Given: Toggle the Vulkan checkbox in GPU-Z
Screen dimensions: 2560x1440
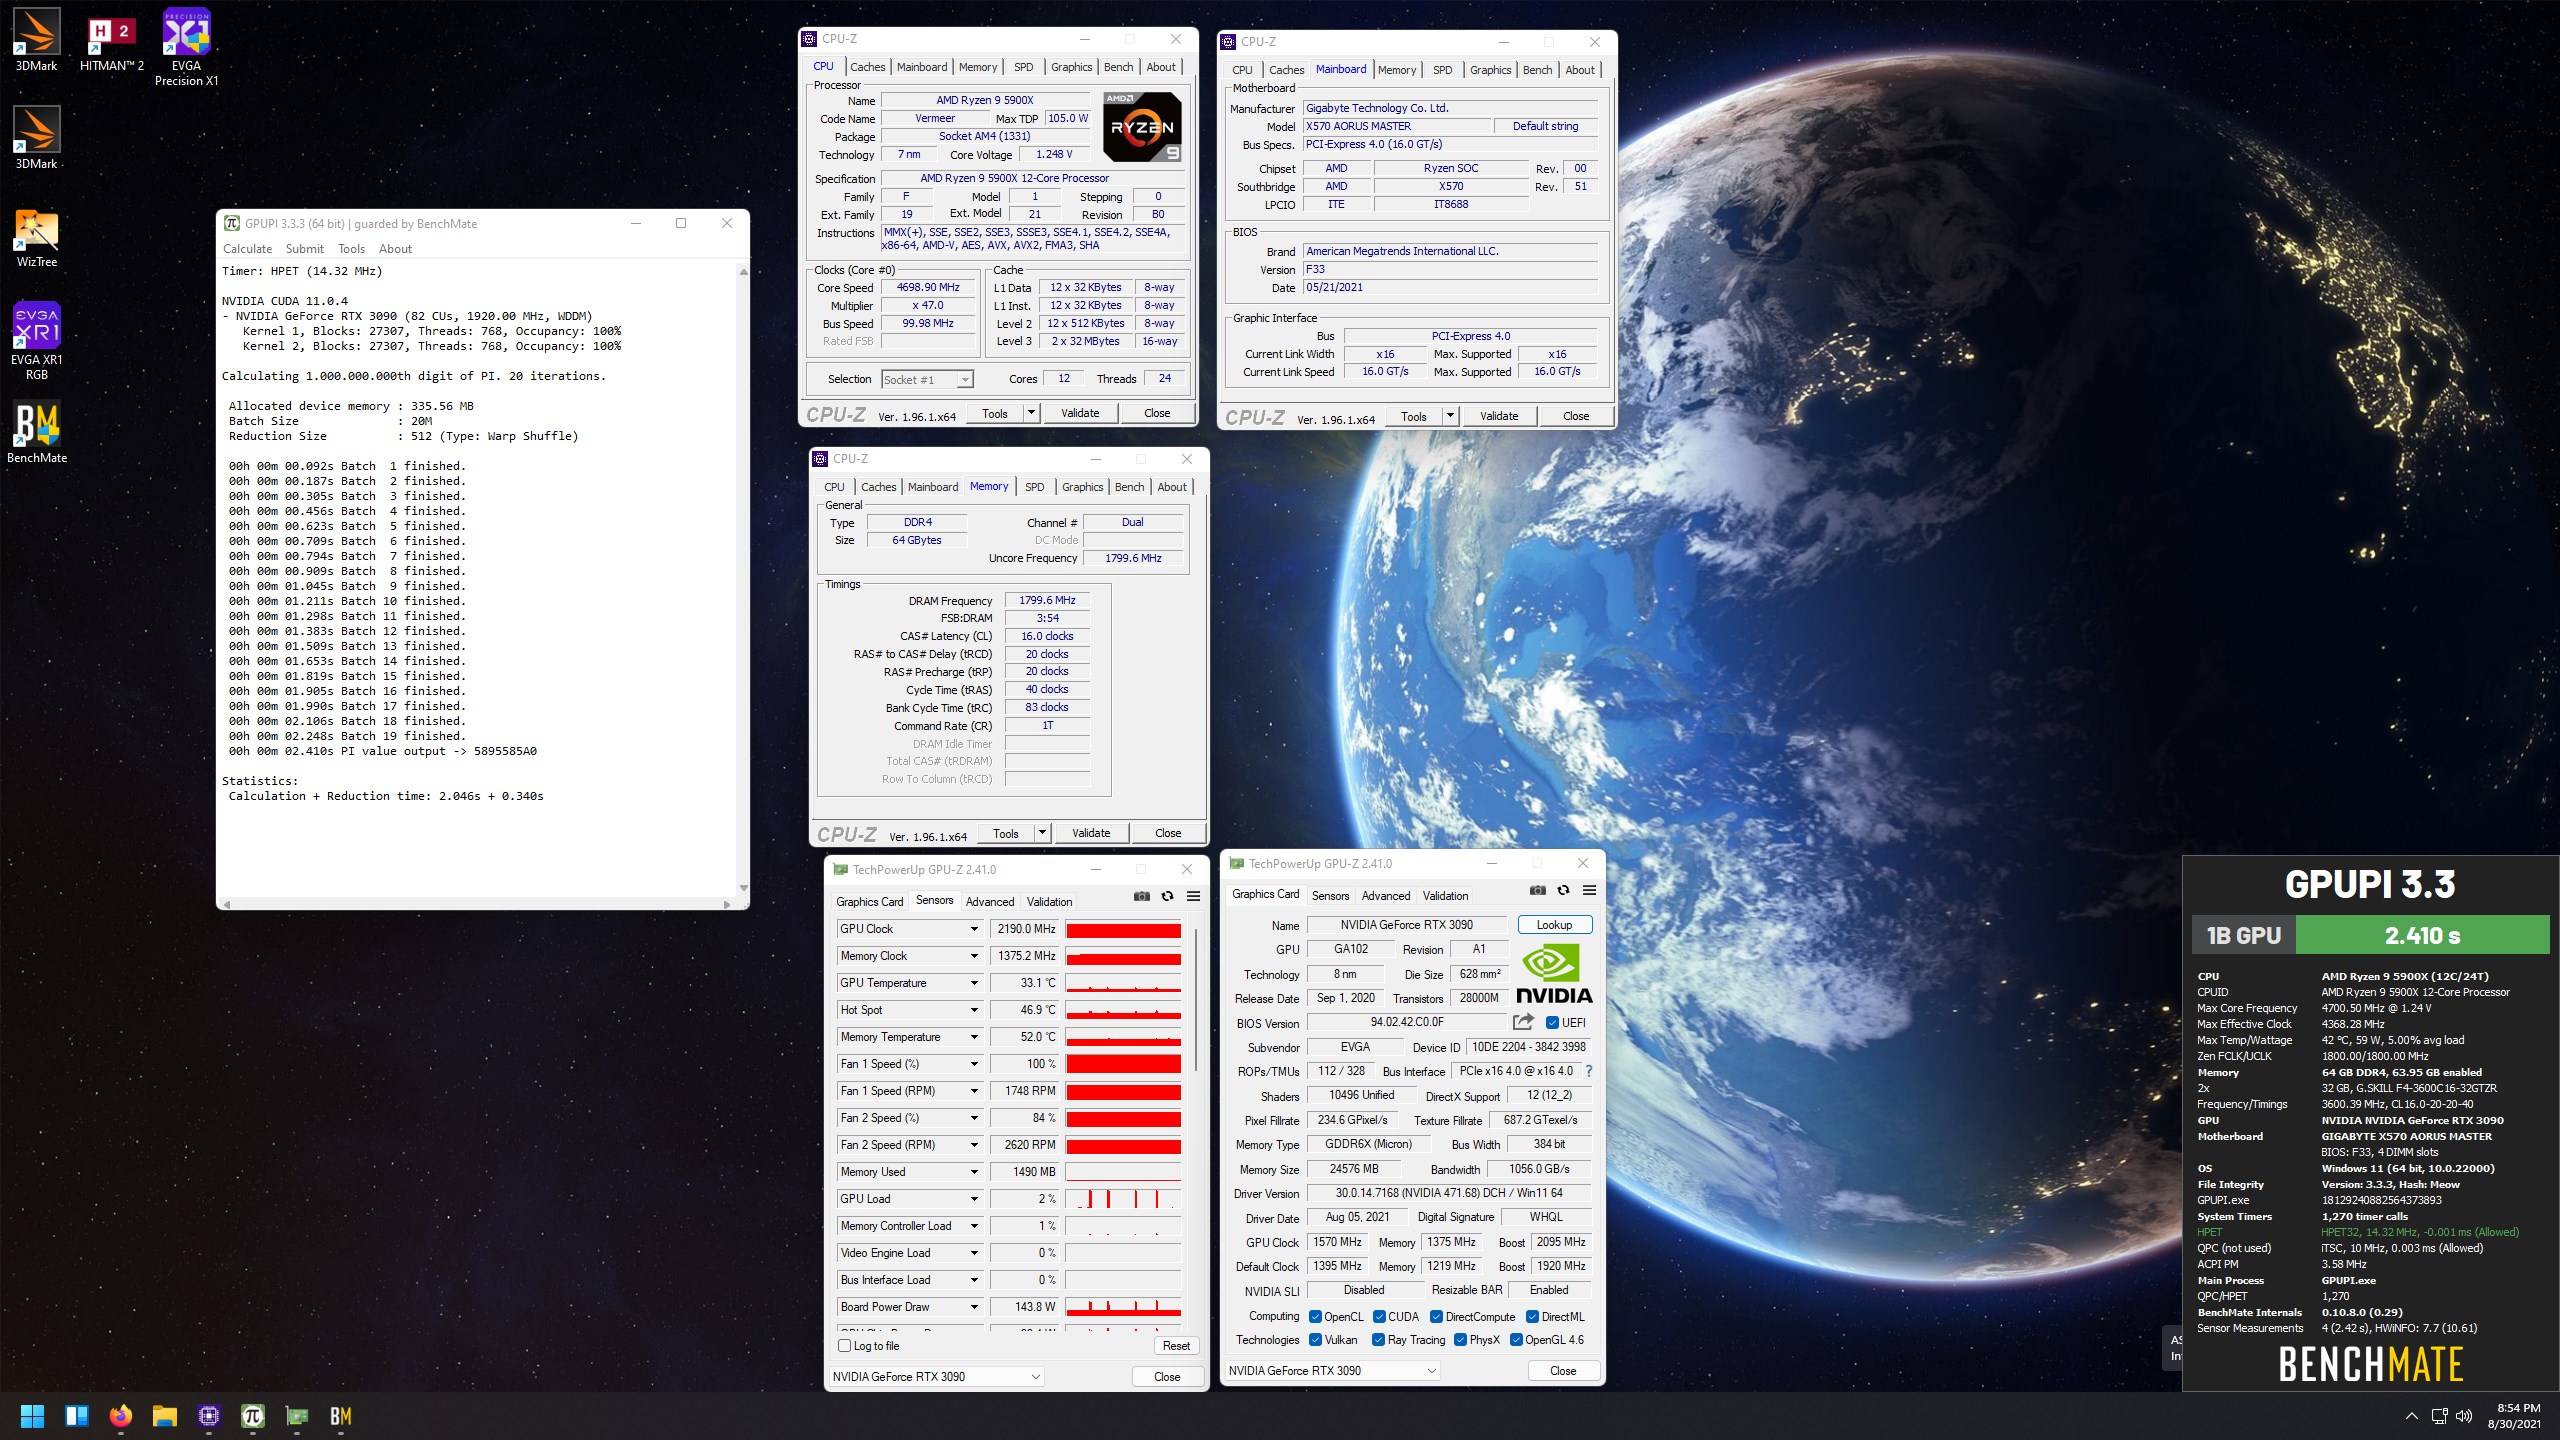Looking at the screenshot, I should click(1315, 1340).
